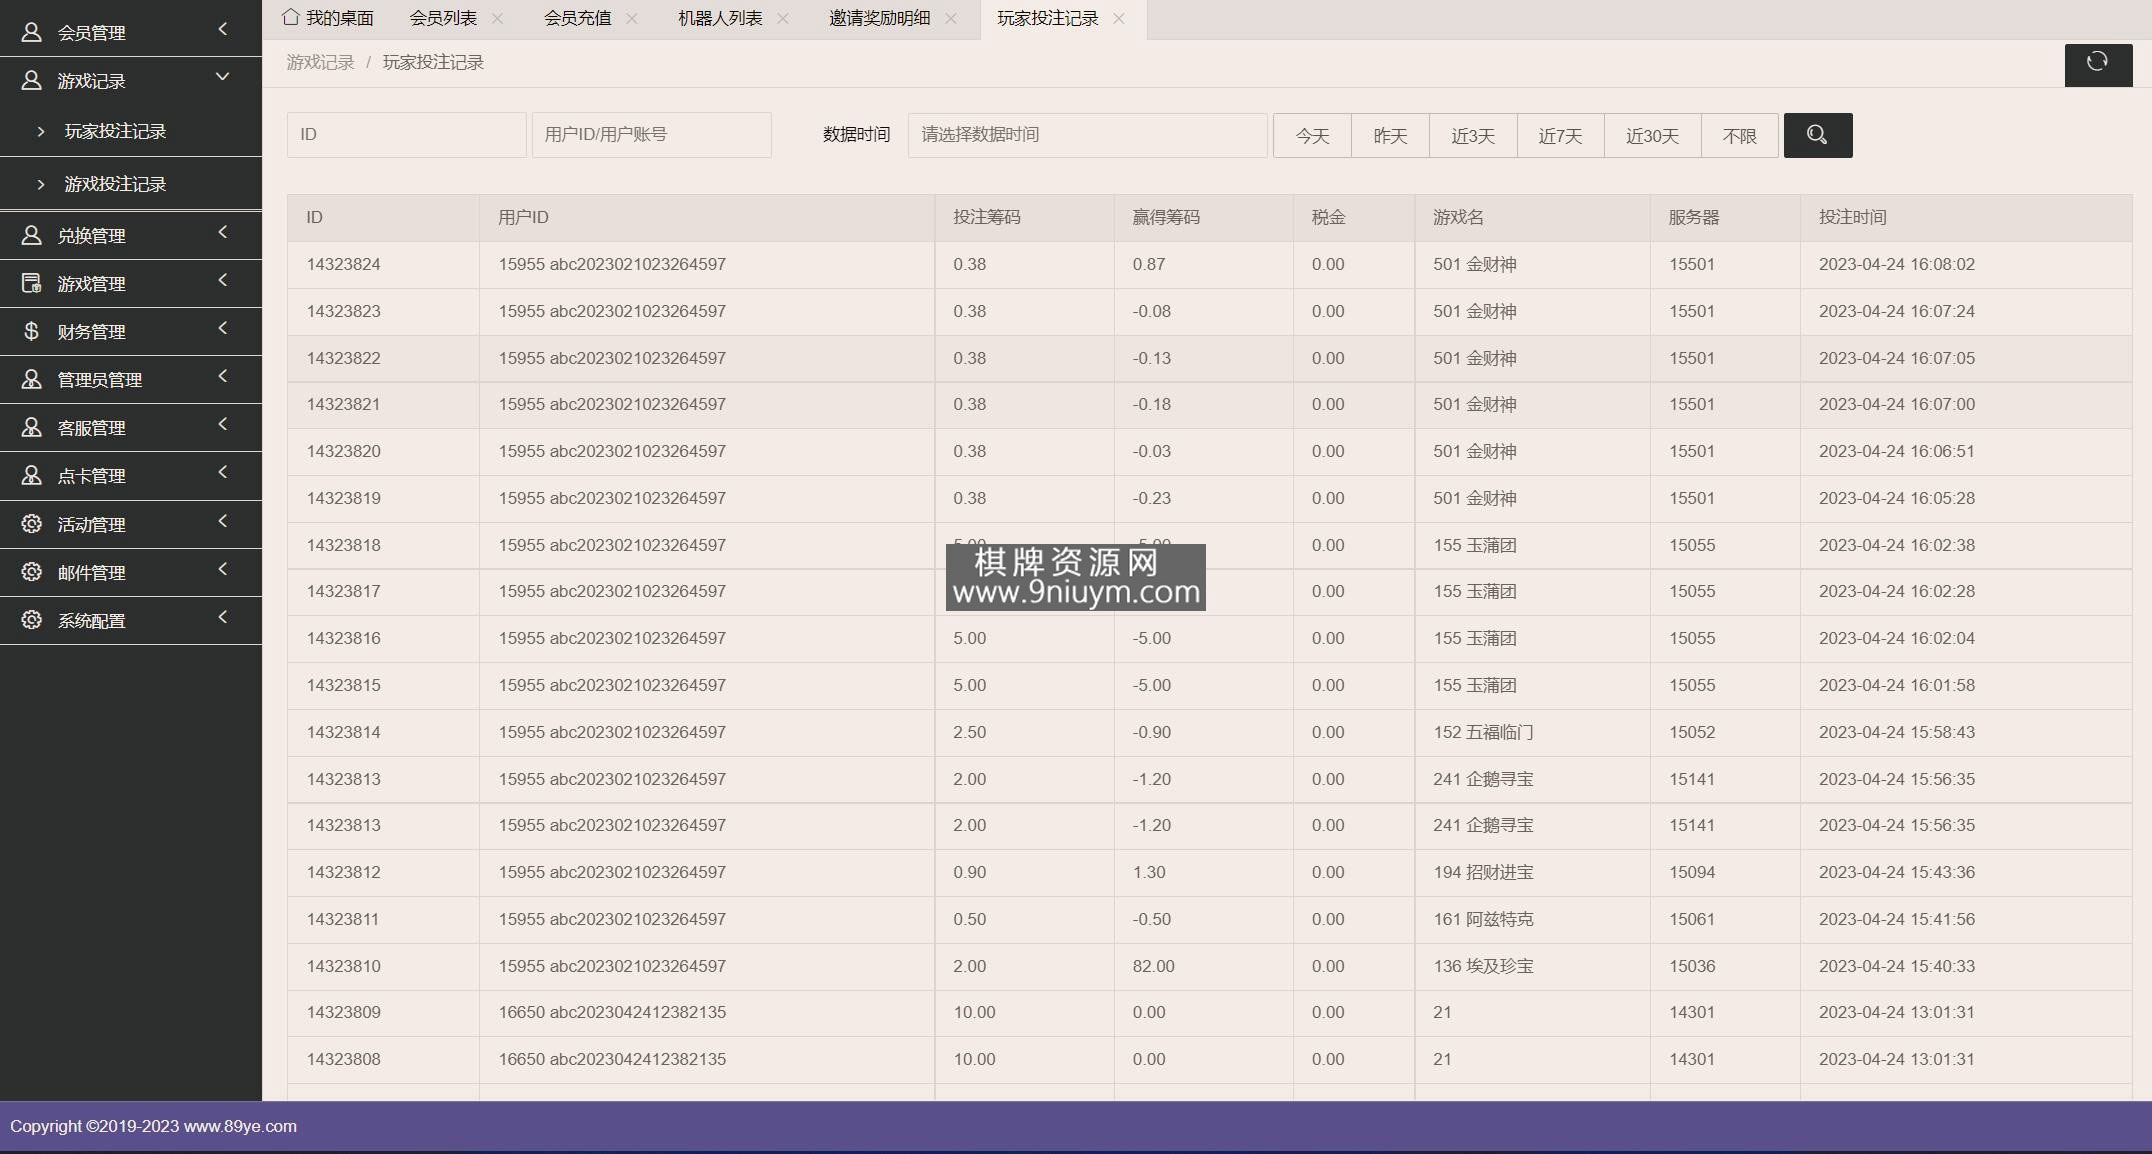Select the 今天 time filter

coord(1311,136)
